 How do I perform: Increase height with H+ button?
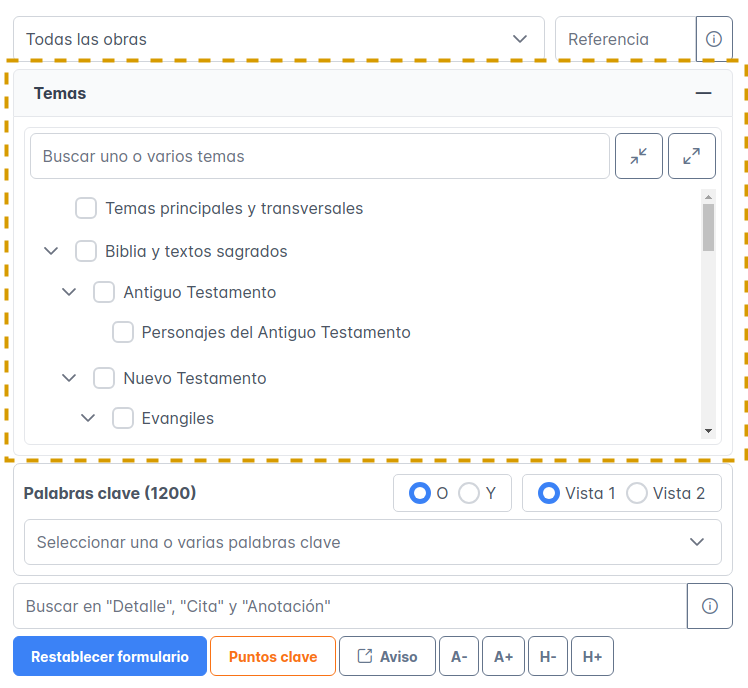click(x=592, y=656)
